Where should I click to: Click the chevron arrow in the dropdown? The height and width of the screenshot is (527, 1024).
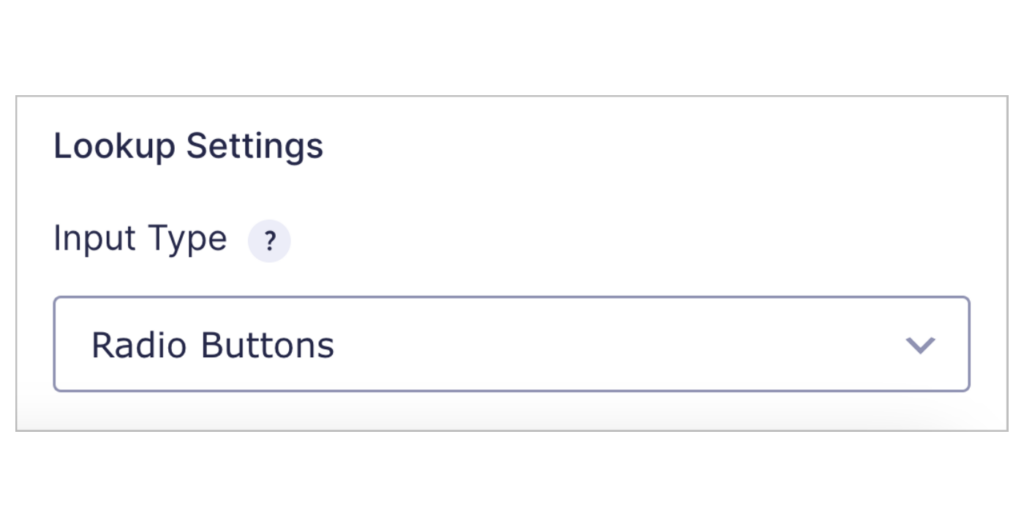[919, 345]
